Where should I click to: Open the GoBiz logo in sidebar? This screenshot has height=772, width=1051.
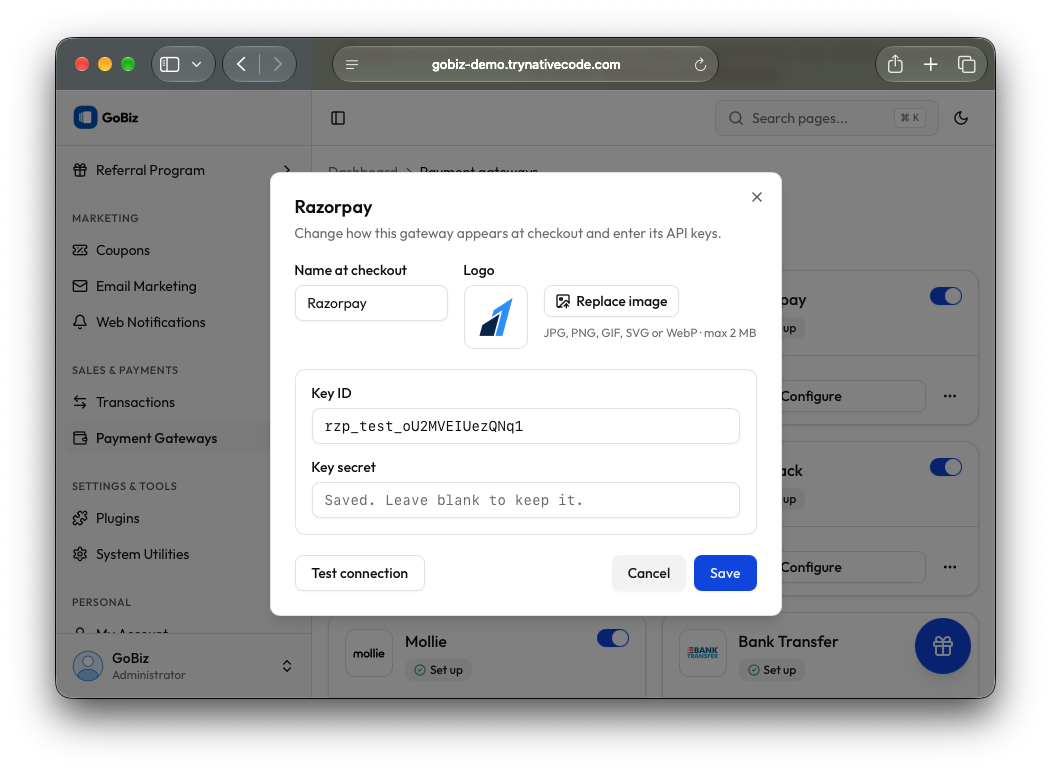(x=106, y=117)
